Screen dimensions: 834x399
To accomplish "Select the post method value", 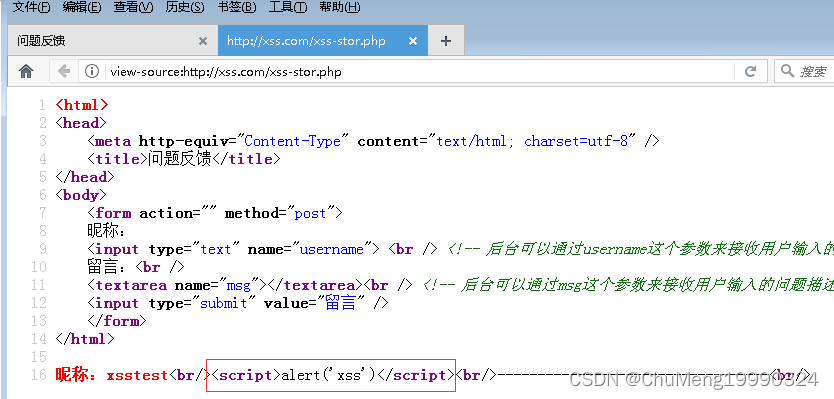I will (x=310, y=213).
